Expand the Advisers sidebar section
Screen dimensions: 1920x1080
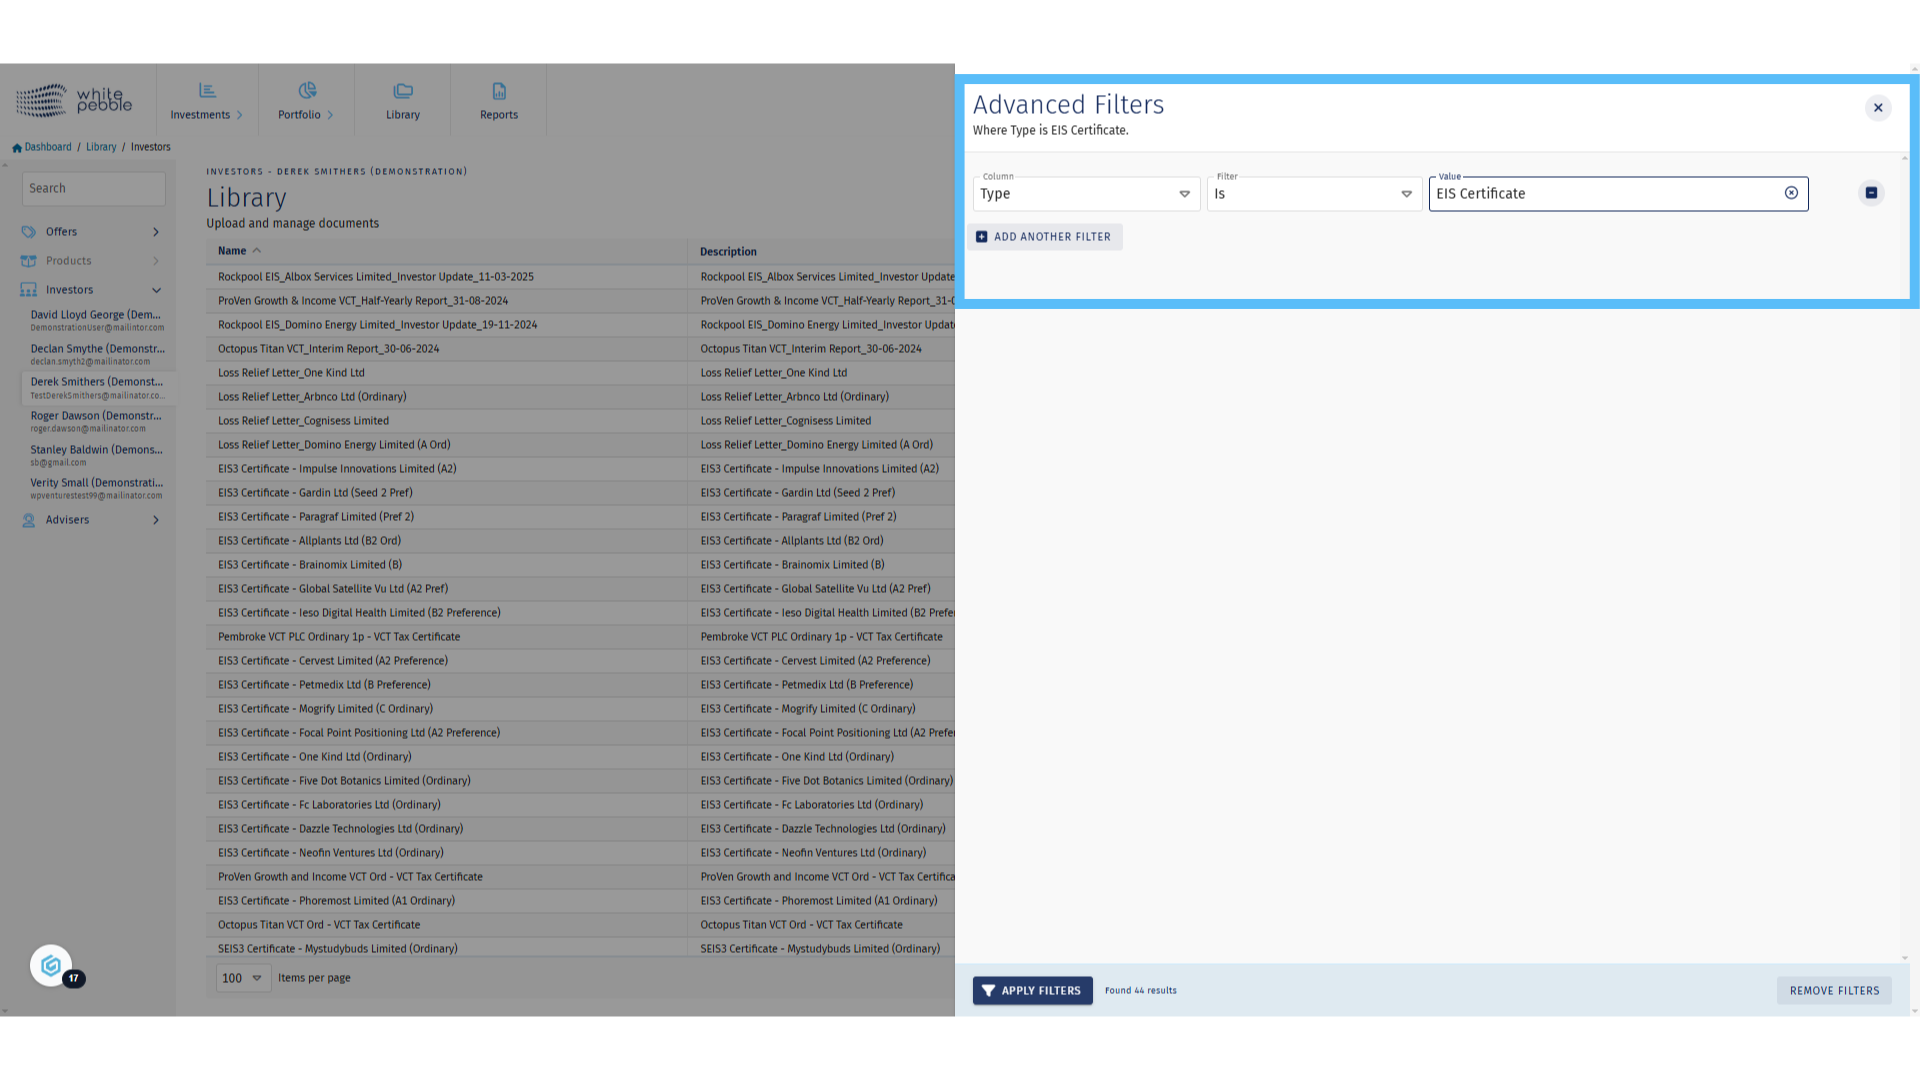point(156,520)
